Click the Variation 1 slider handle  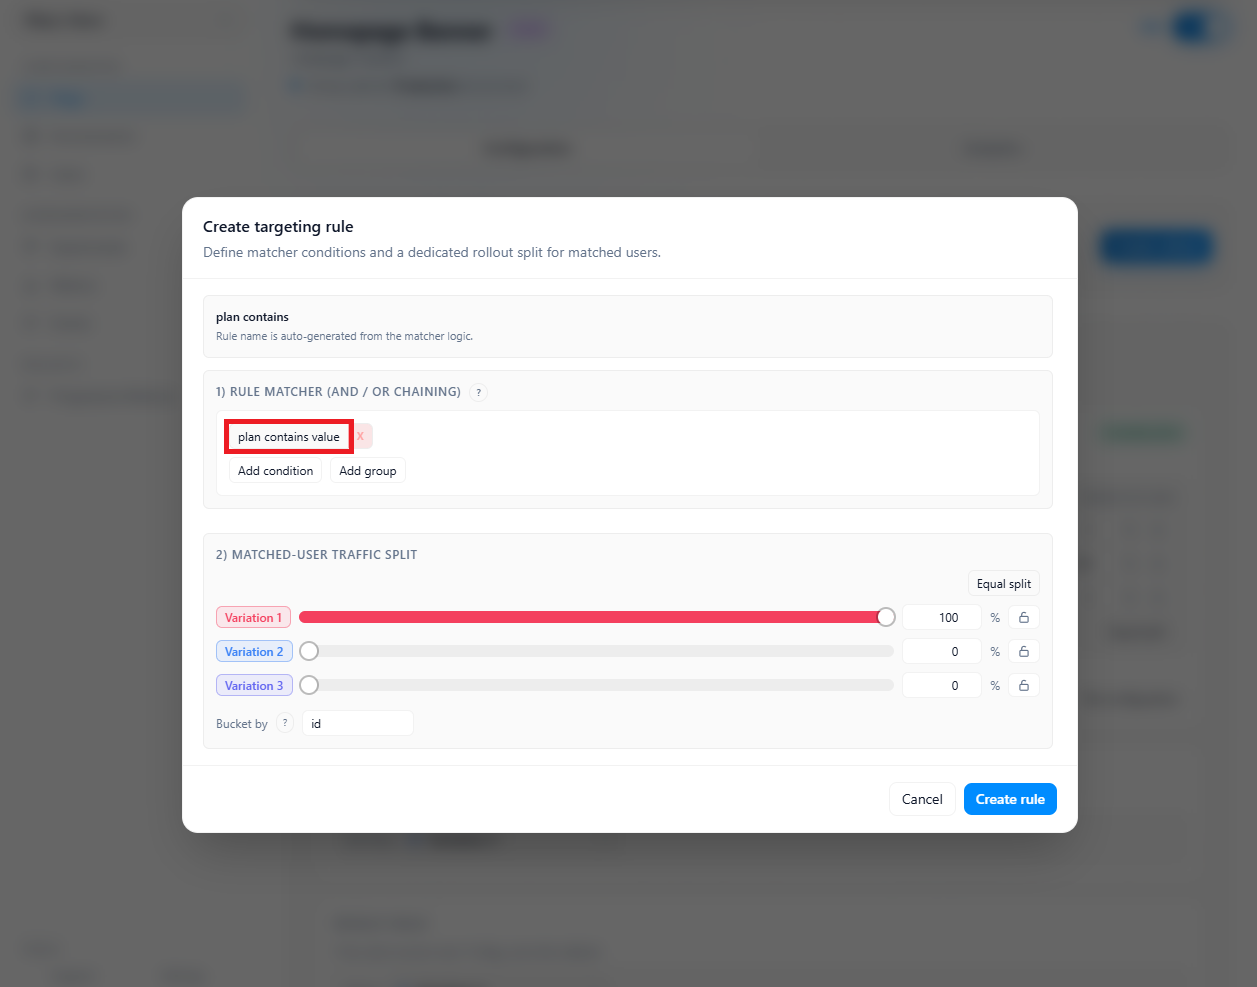[x=885, y=617]
